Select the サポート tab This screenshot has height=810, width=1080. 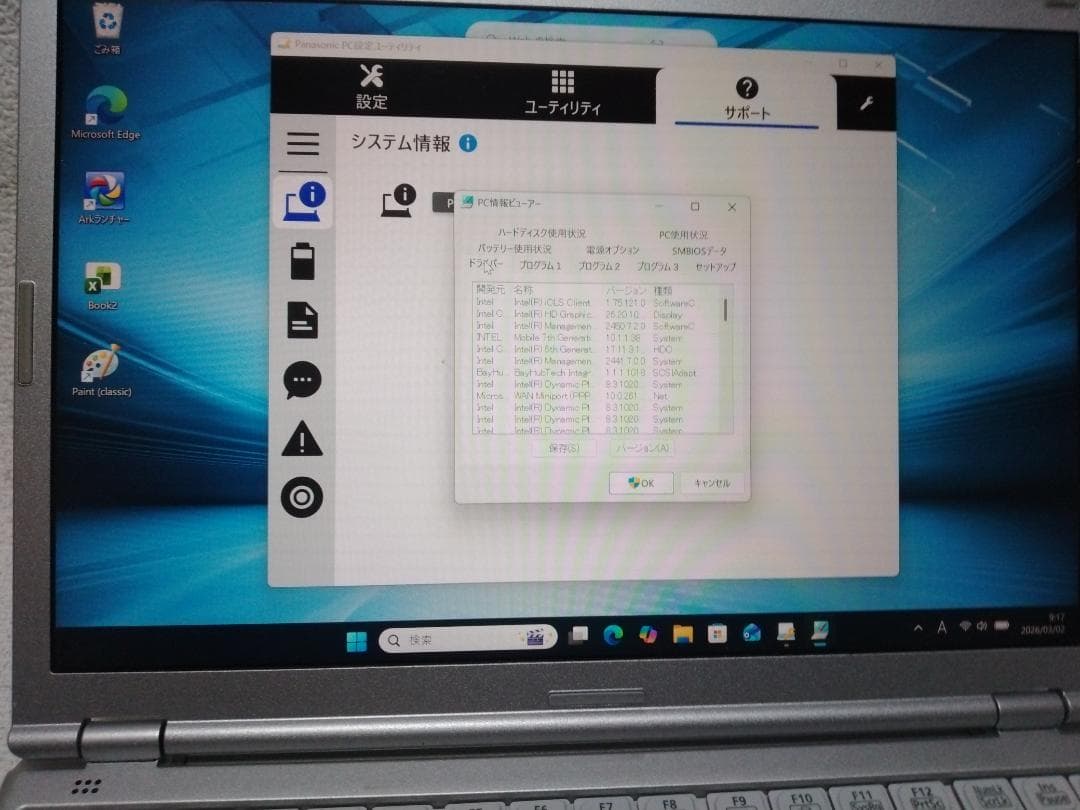point(747,98)
